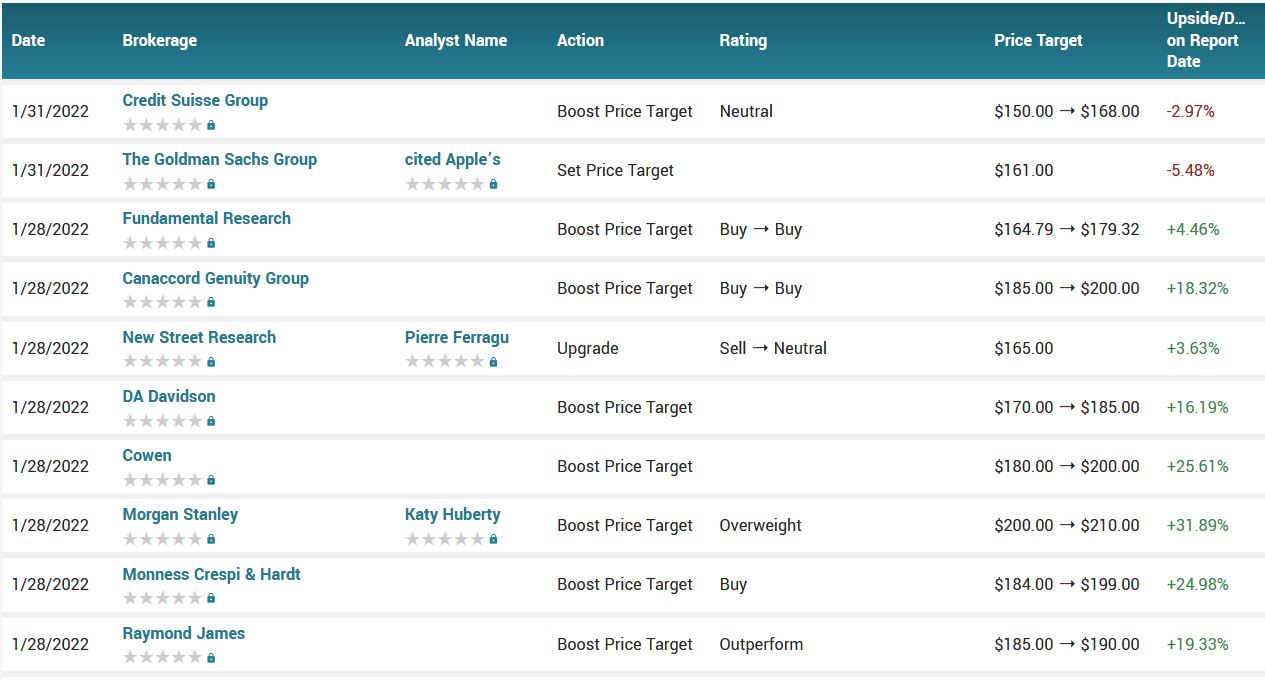Click the lock icon under DA Davidson

211,421
